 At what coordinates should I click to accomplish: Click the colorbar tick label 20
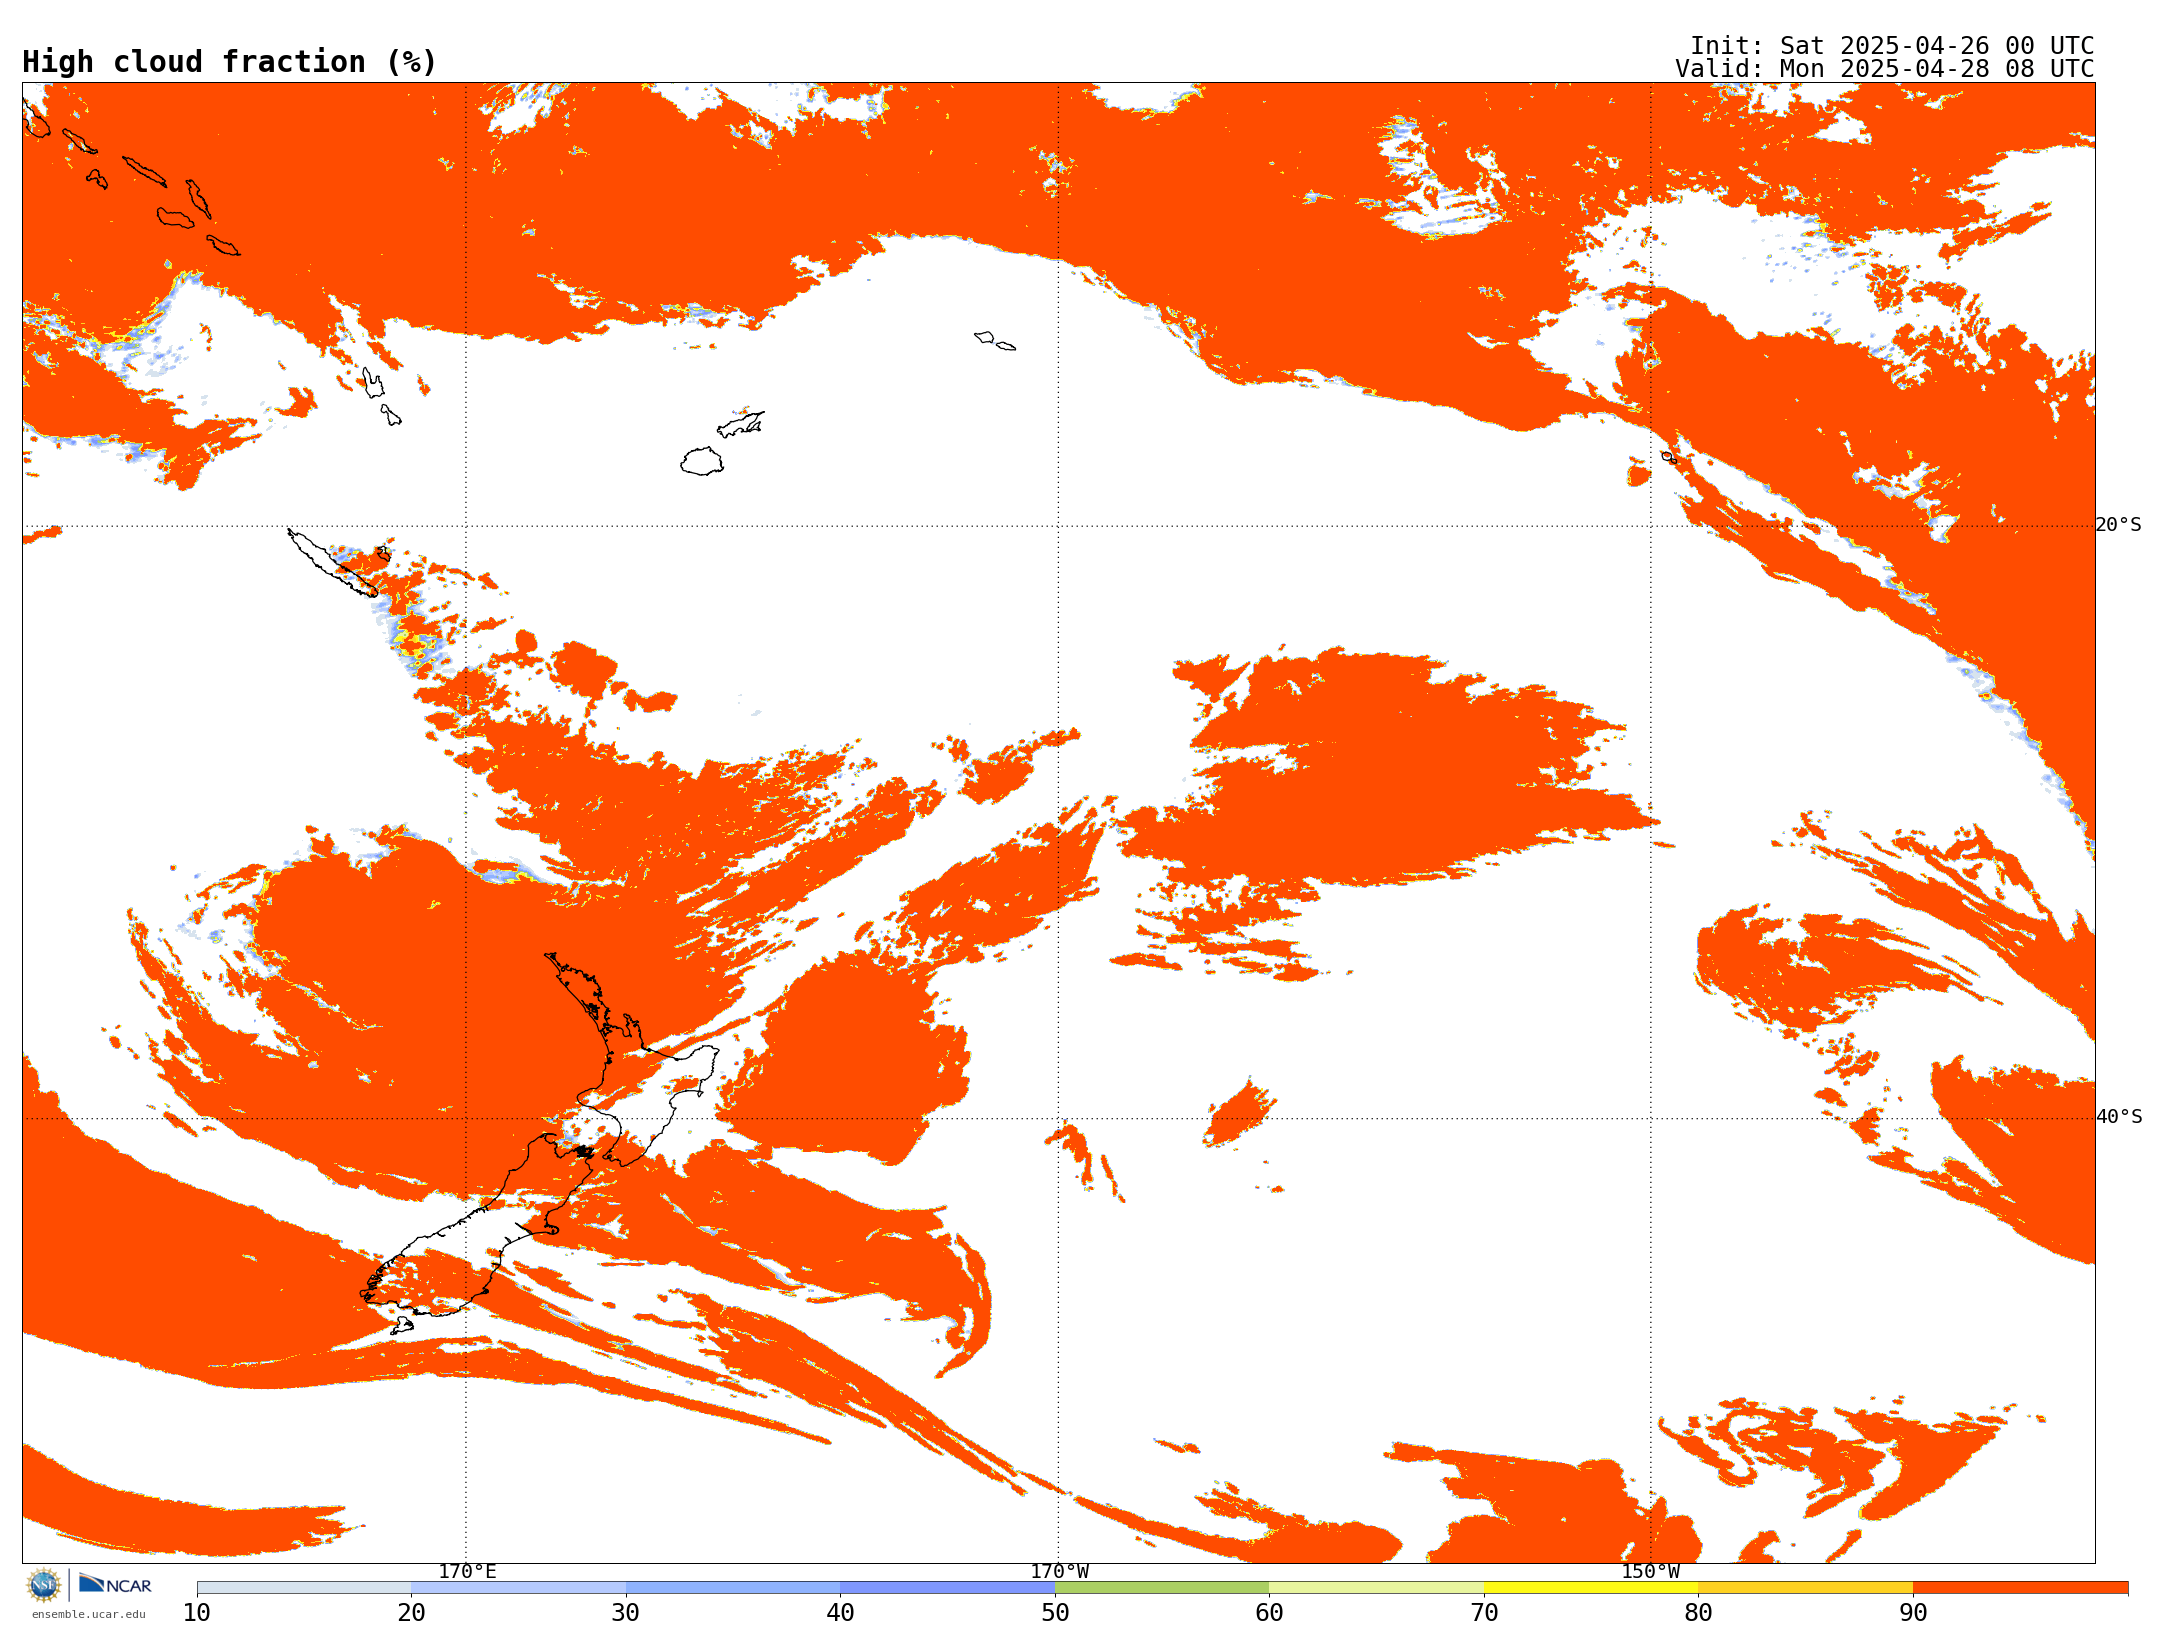click(411, 1613)
